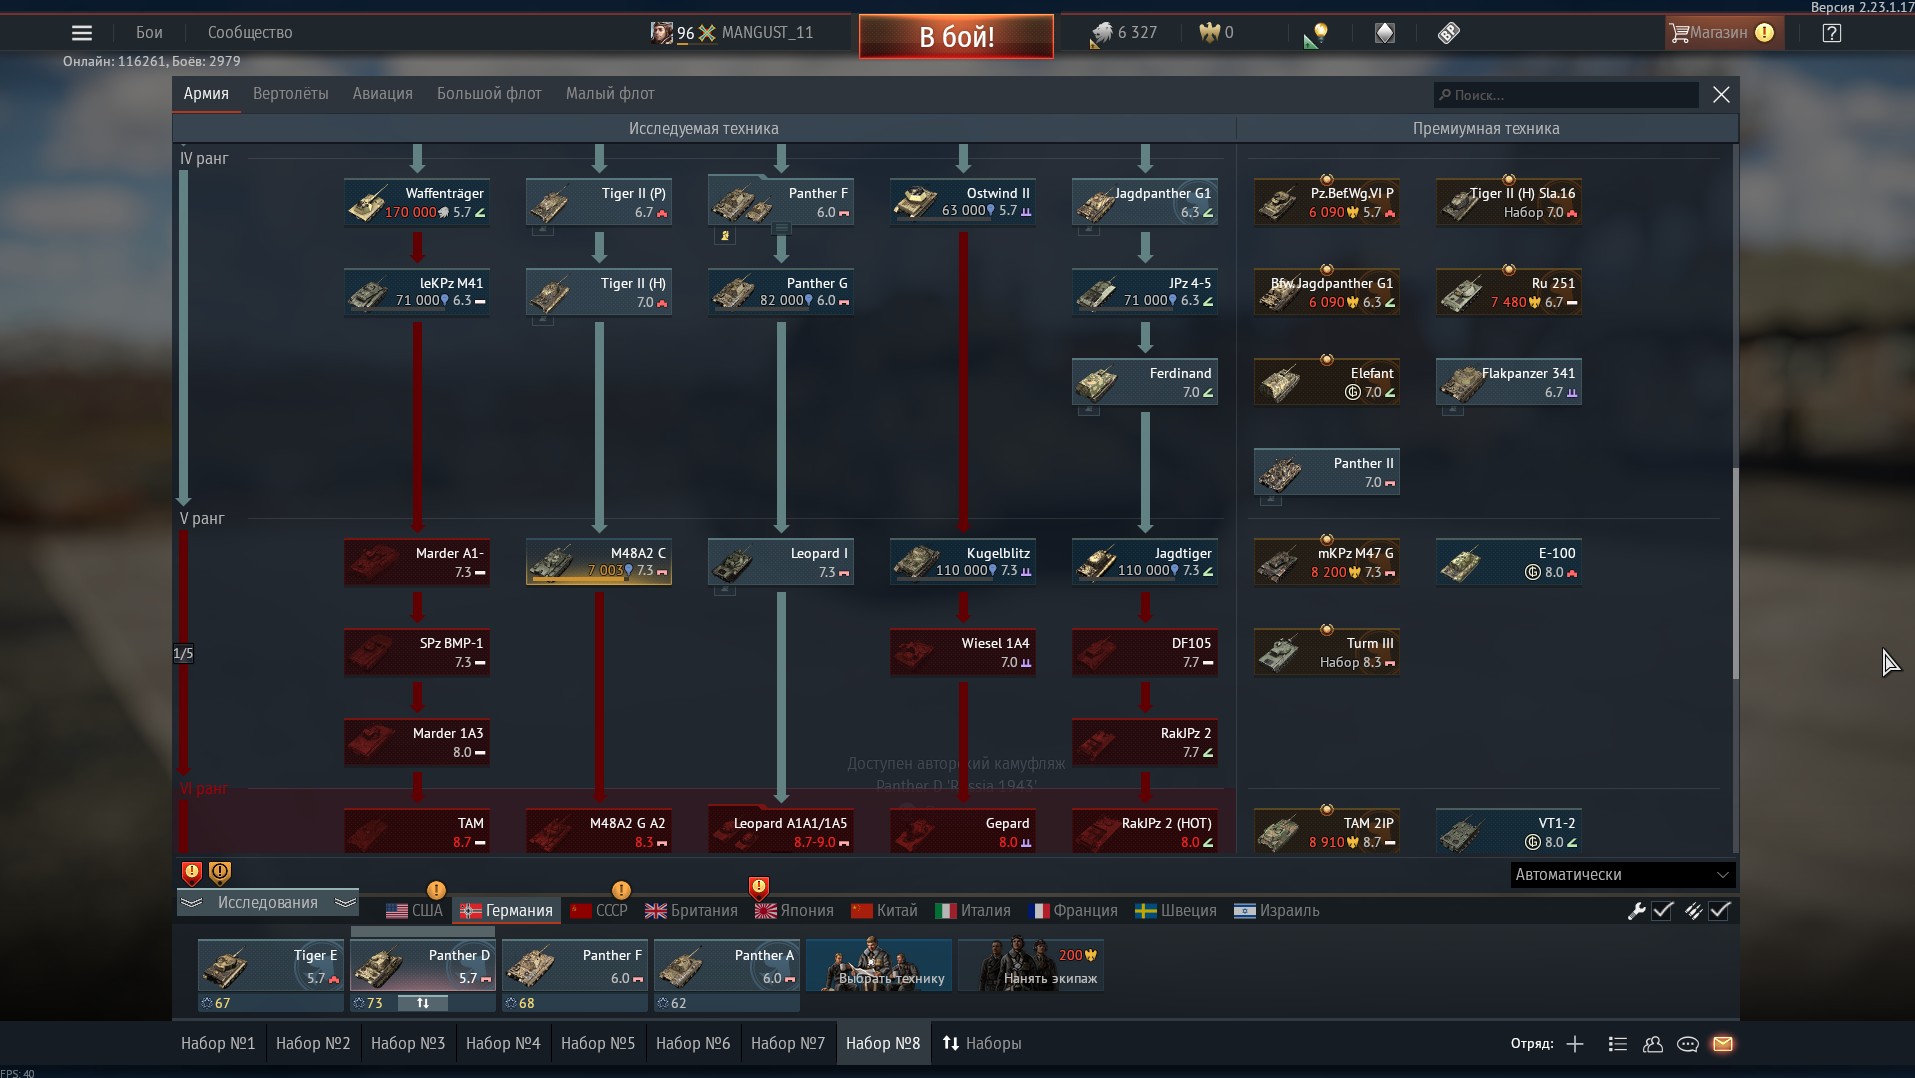Open the Бои menu
Image resolution: width=1915 pixels, height=1078 pixels.
point(149,33)
